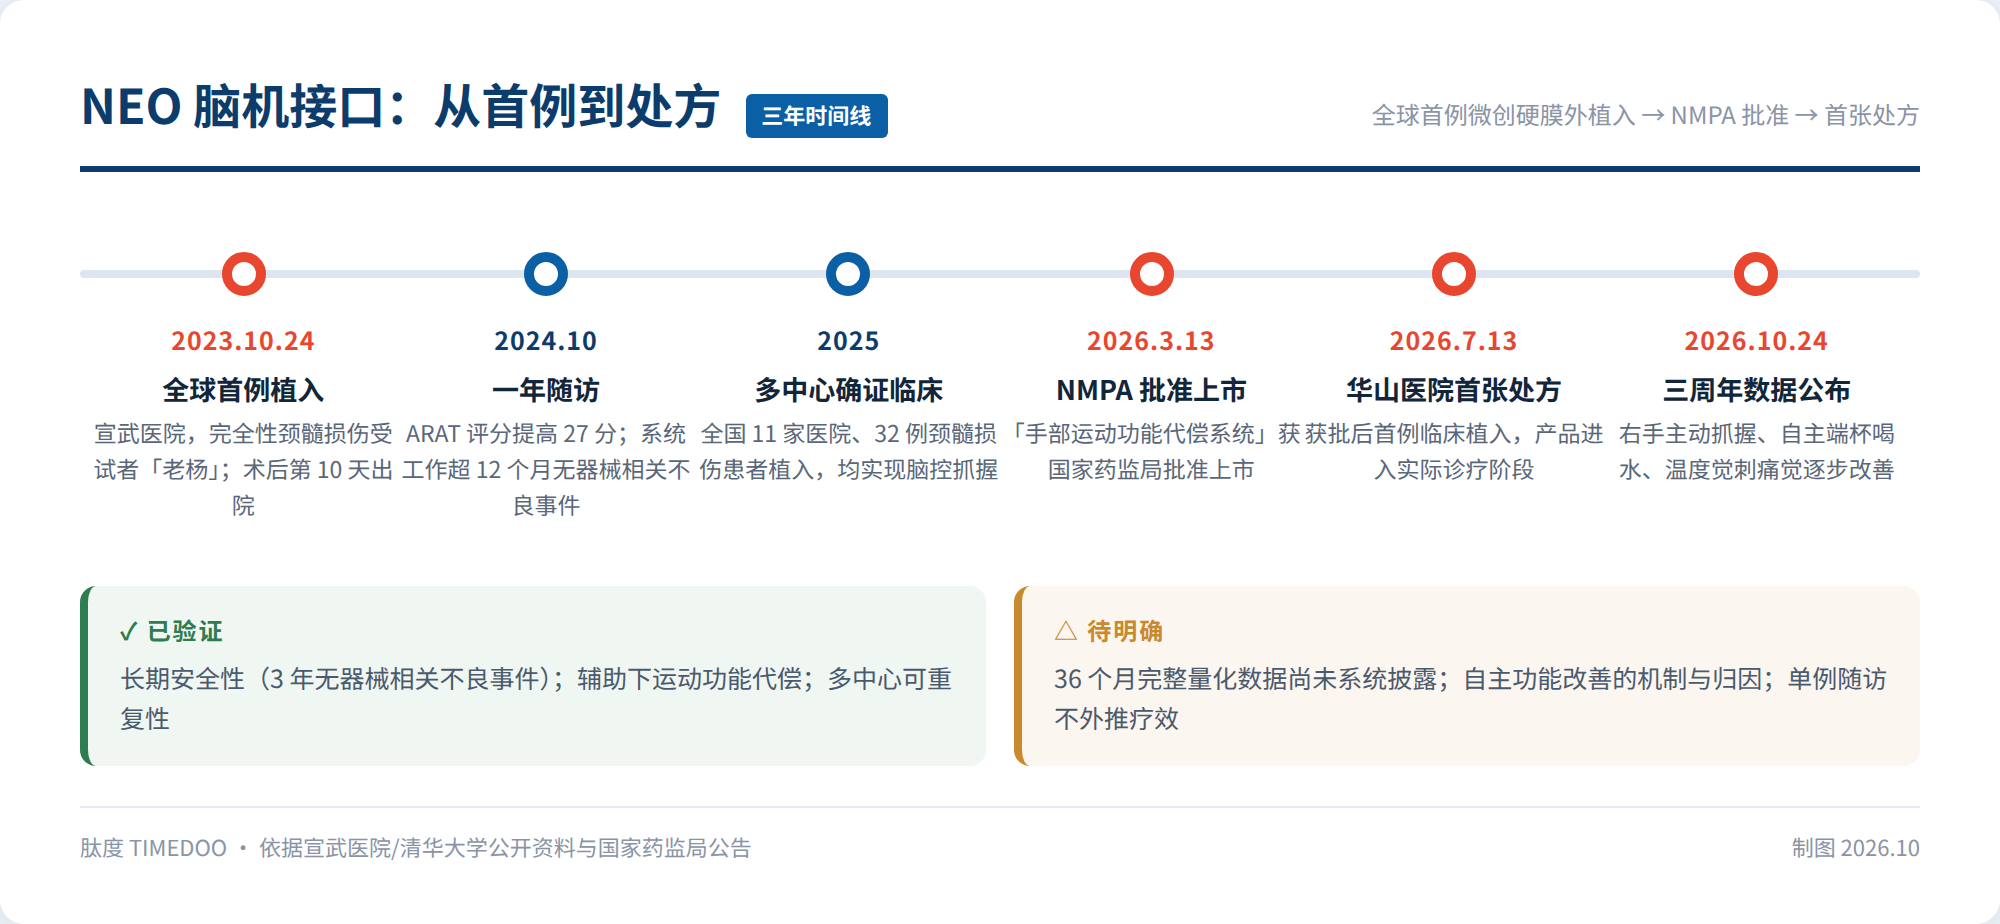The image size is (2000, 924).
Task: Select the date text 2026.7.13
Action: 1454,341
